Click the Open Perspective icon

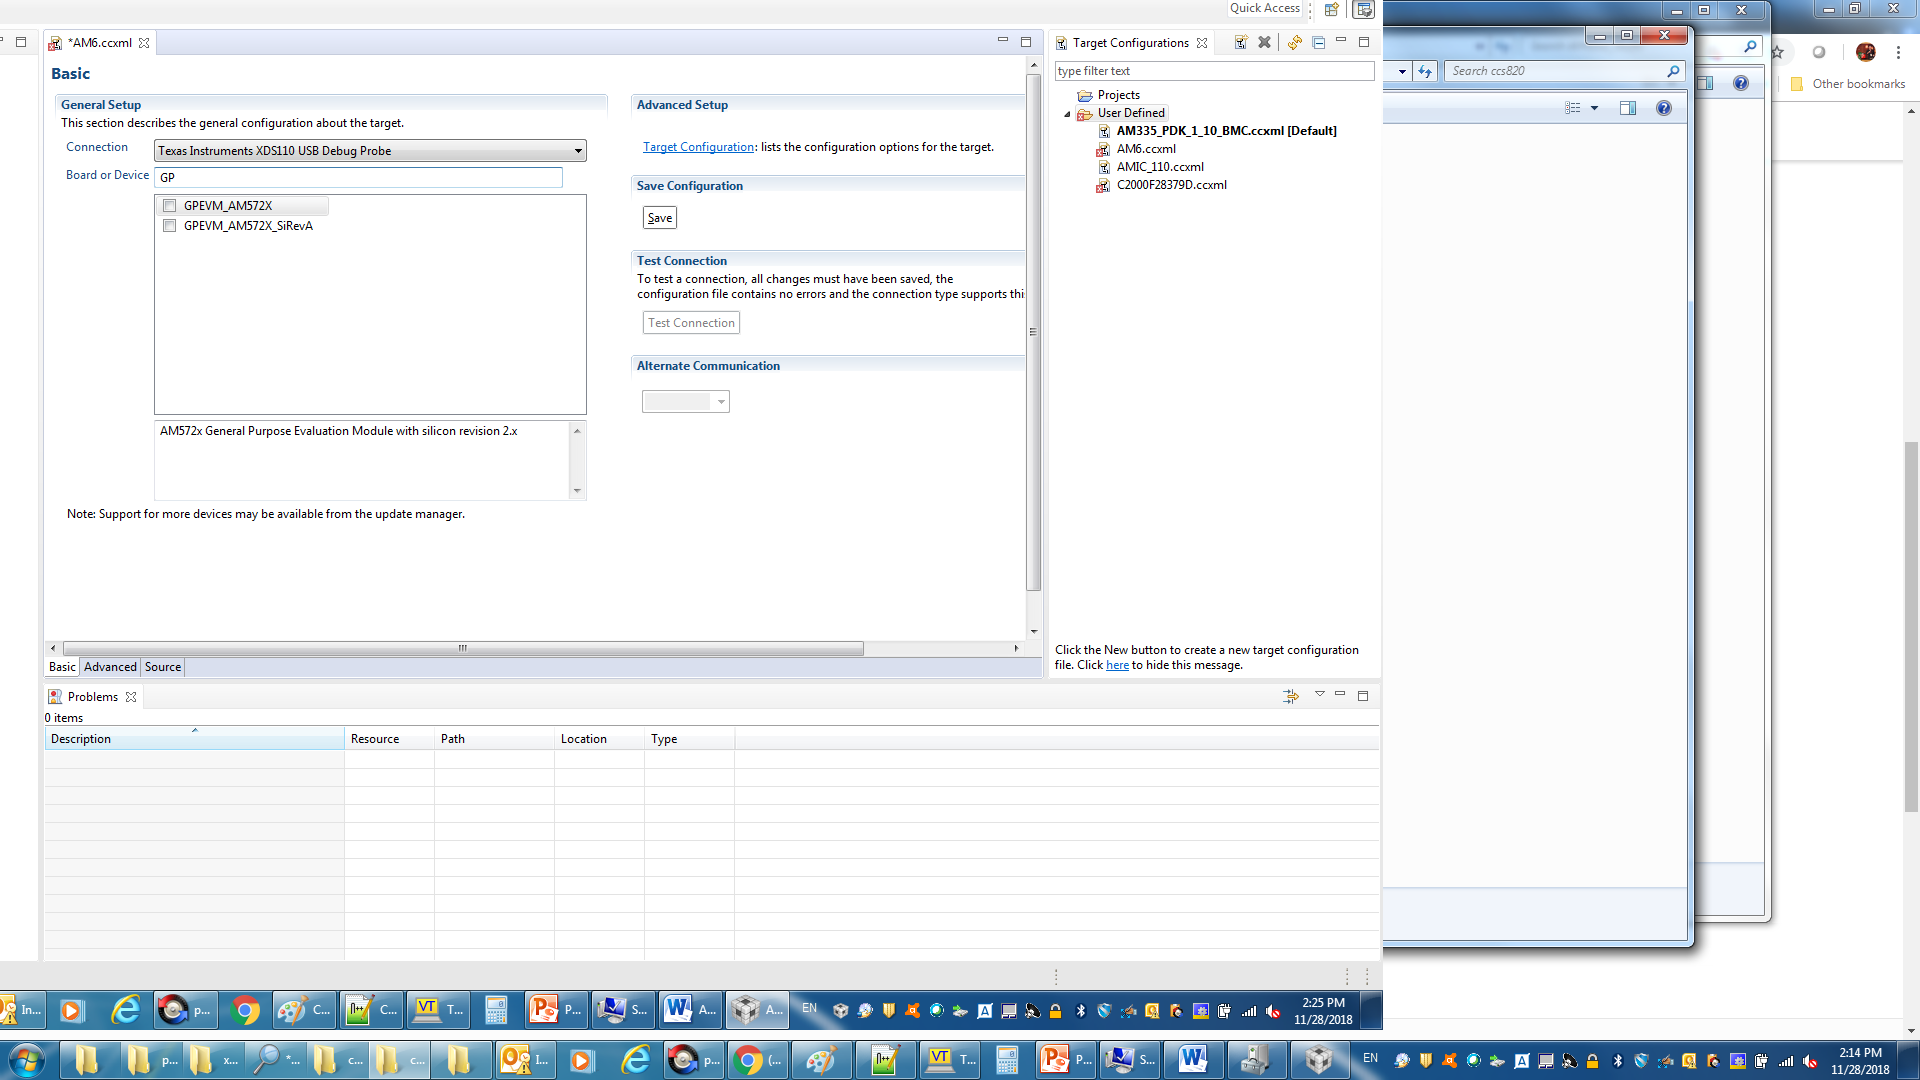(x=1331, y=9)
